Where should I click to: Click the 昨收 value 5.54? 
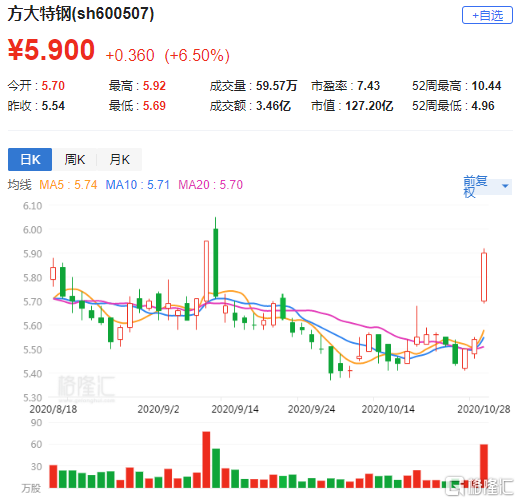coord(53,106)
